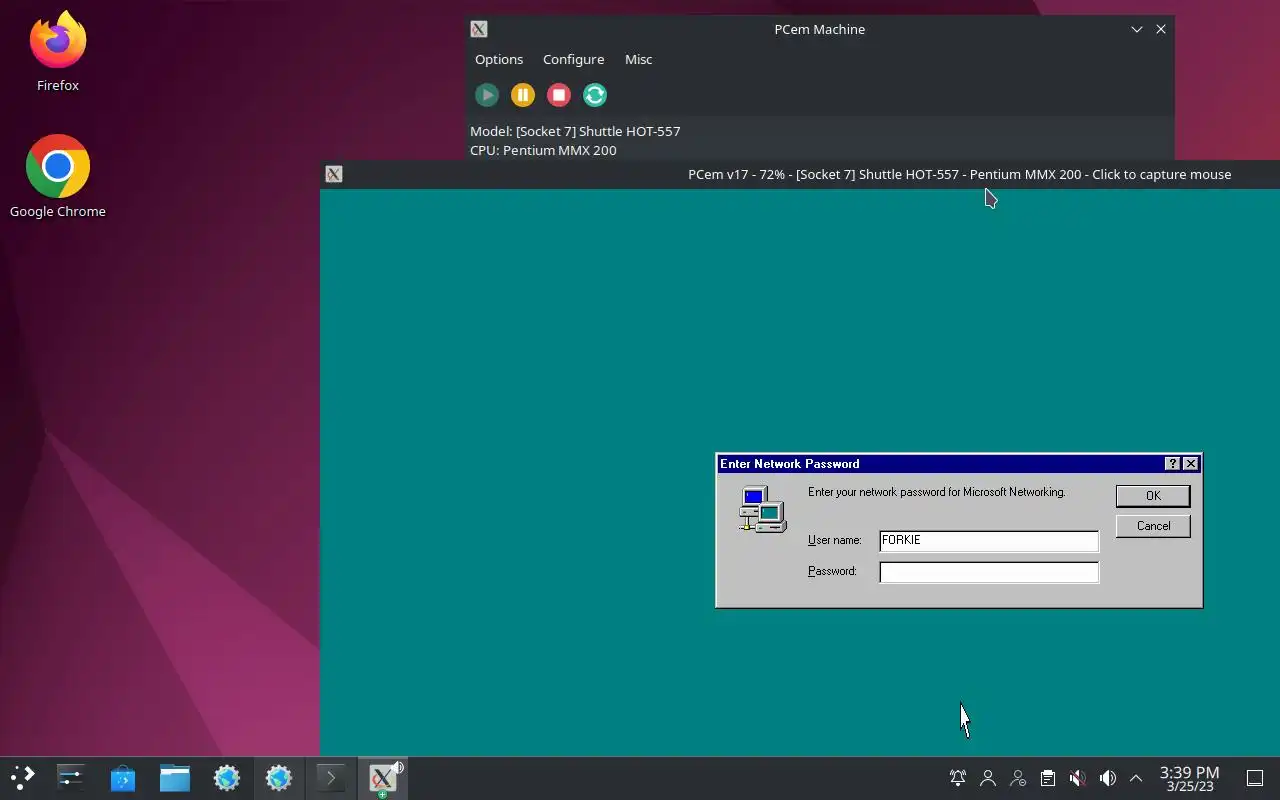Screen dimensions: 1280x800
Task: Open the Options menu in PCem Machine
Action: [x=499, y=59]
